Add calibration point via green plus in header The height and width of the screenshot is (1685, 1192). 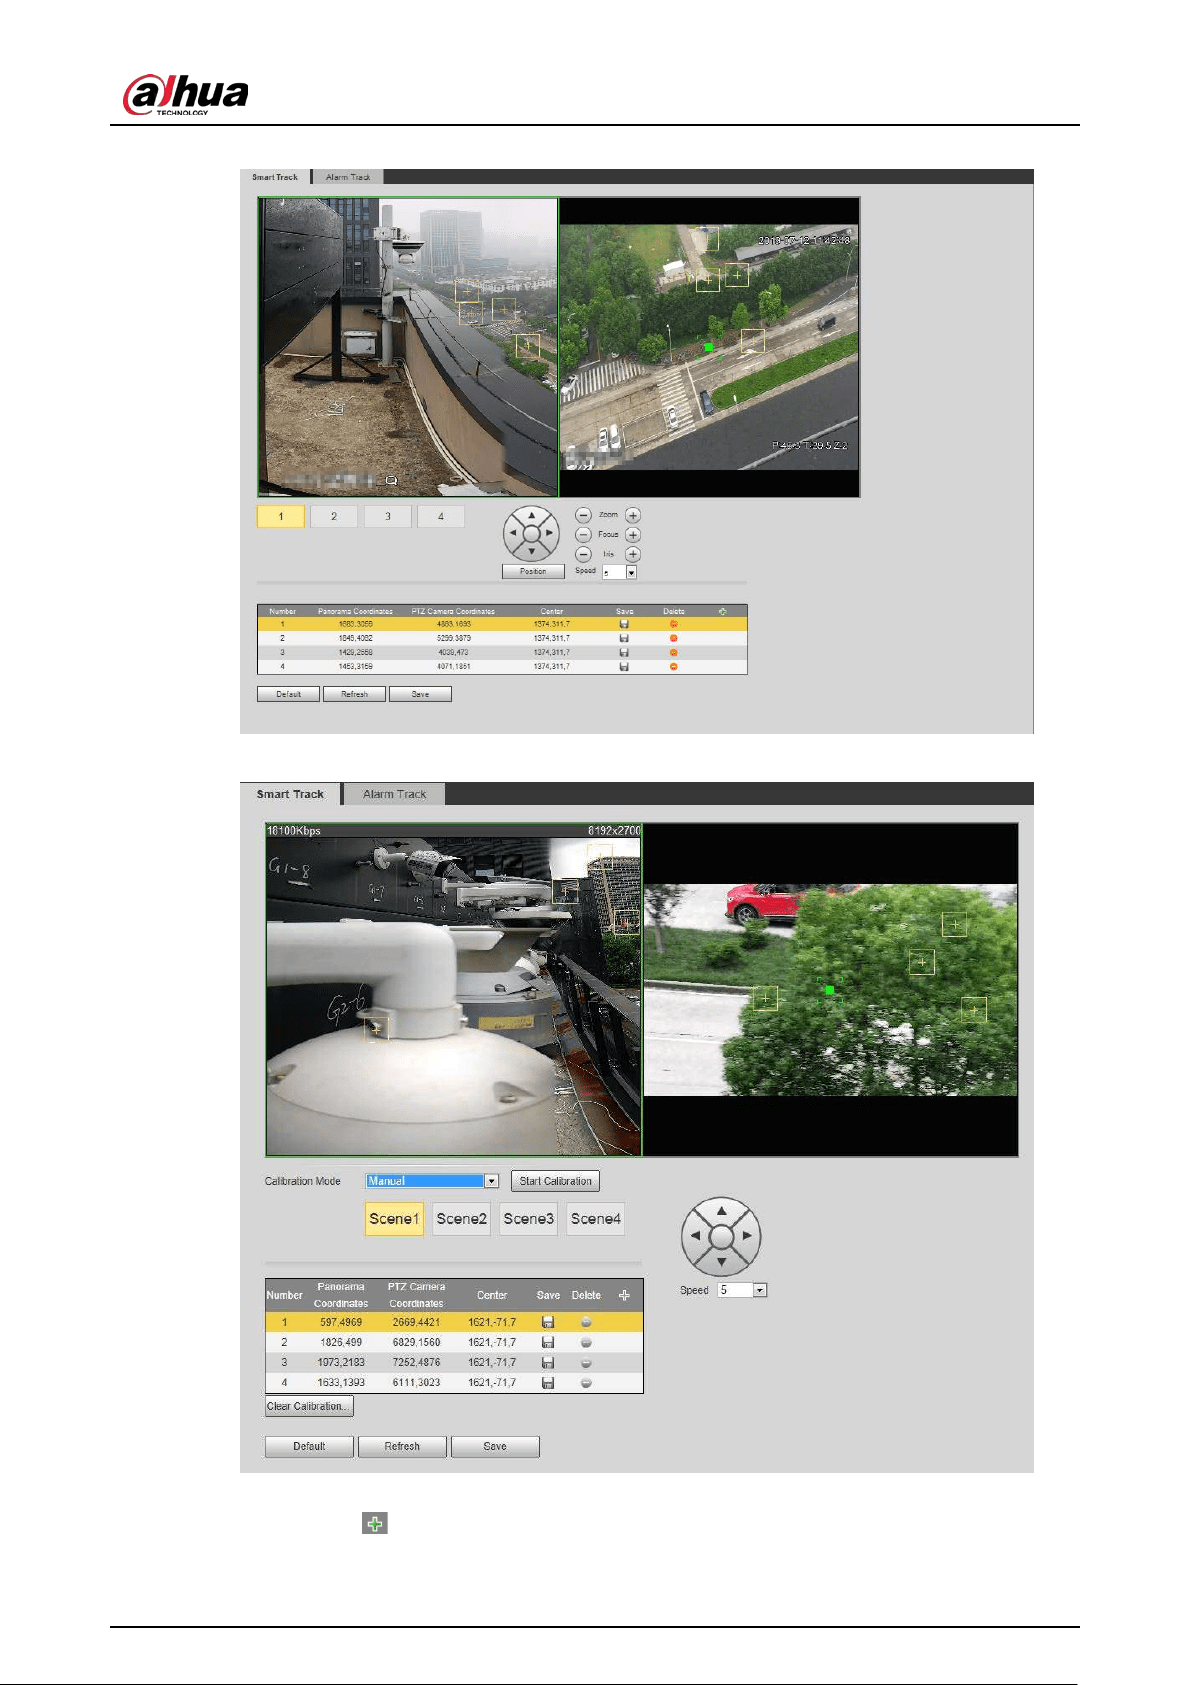pyautogui.click(x=723, y=611)
